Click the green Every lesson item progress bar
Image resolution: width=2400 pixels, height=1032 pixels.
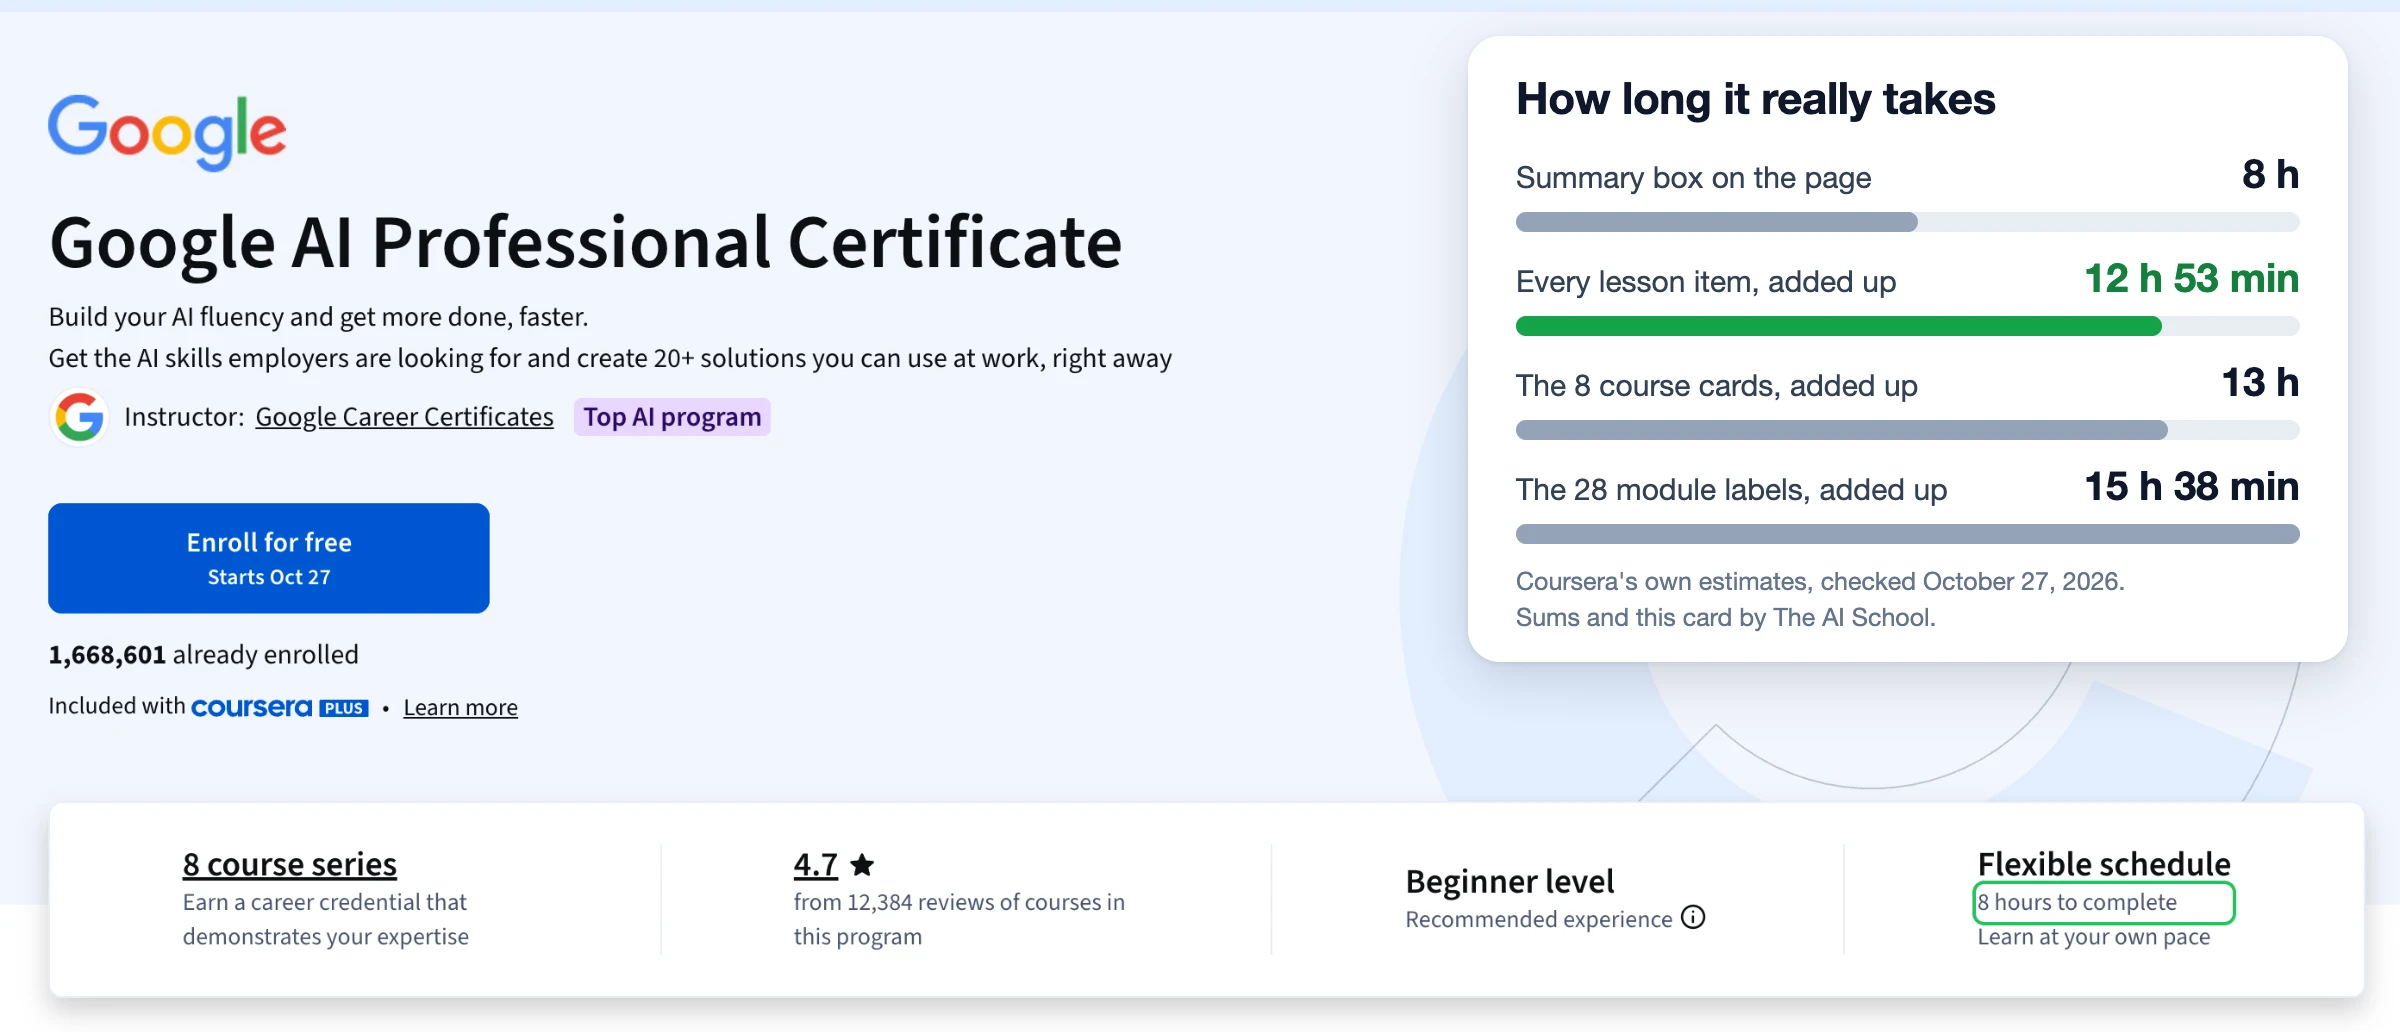click(1907, 326)
